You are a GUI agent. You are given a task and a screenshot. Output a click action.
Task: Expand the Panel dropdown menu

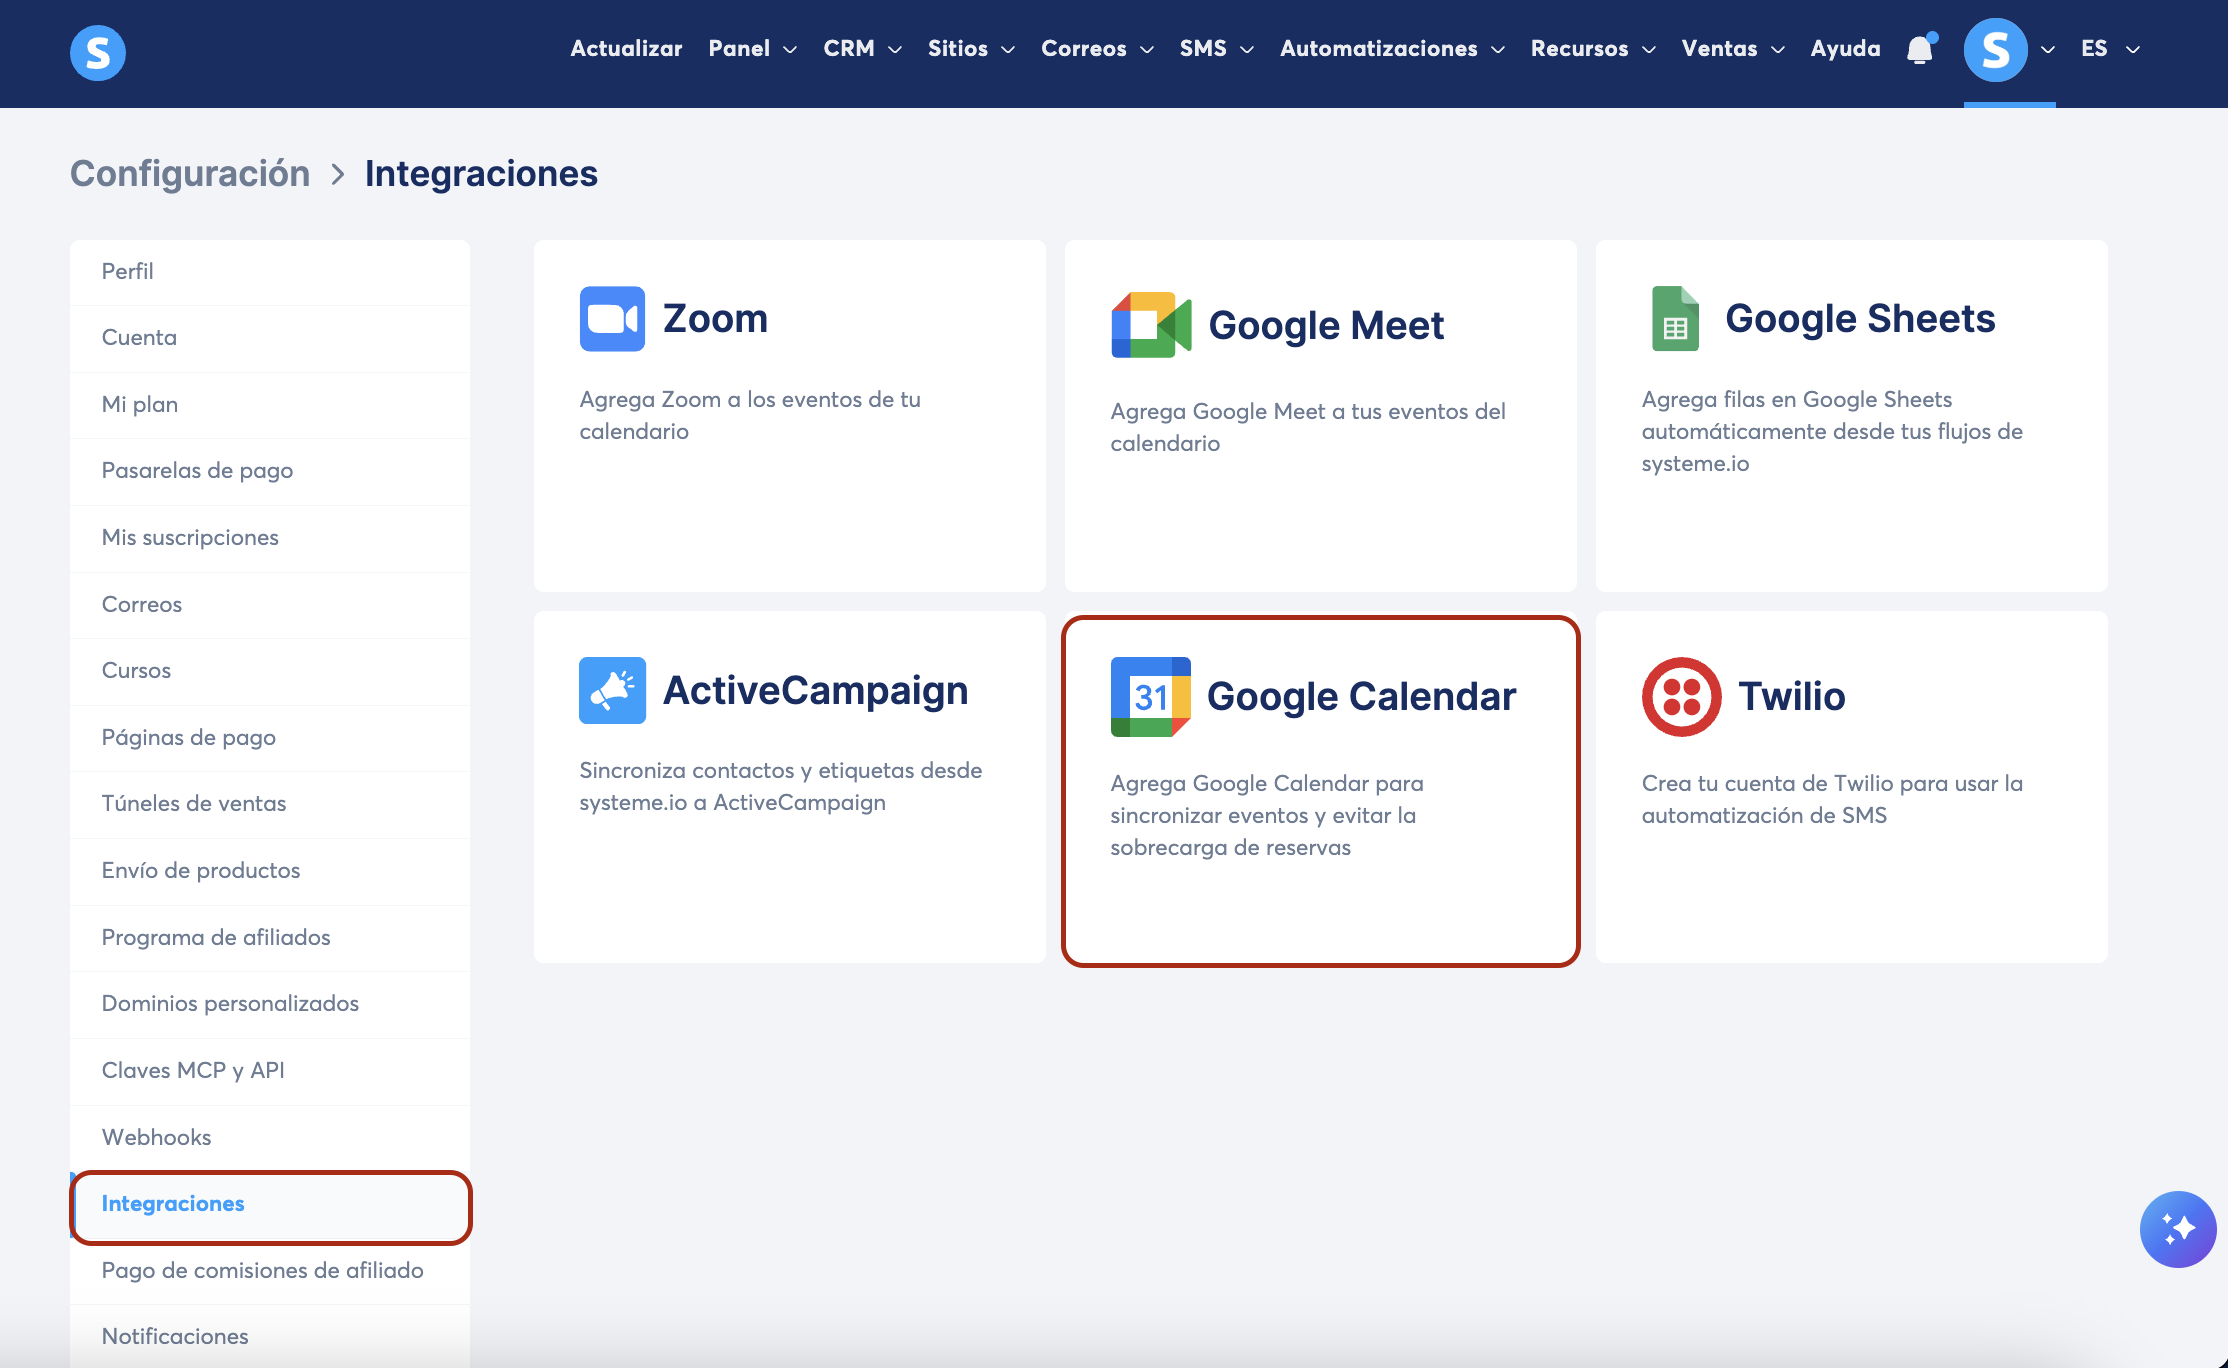point(753,49)
